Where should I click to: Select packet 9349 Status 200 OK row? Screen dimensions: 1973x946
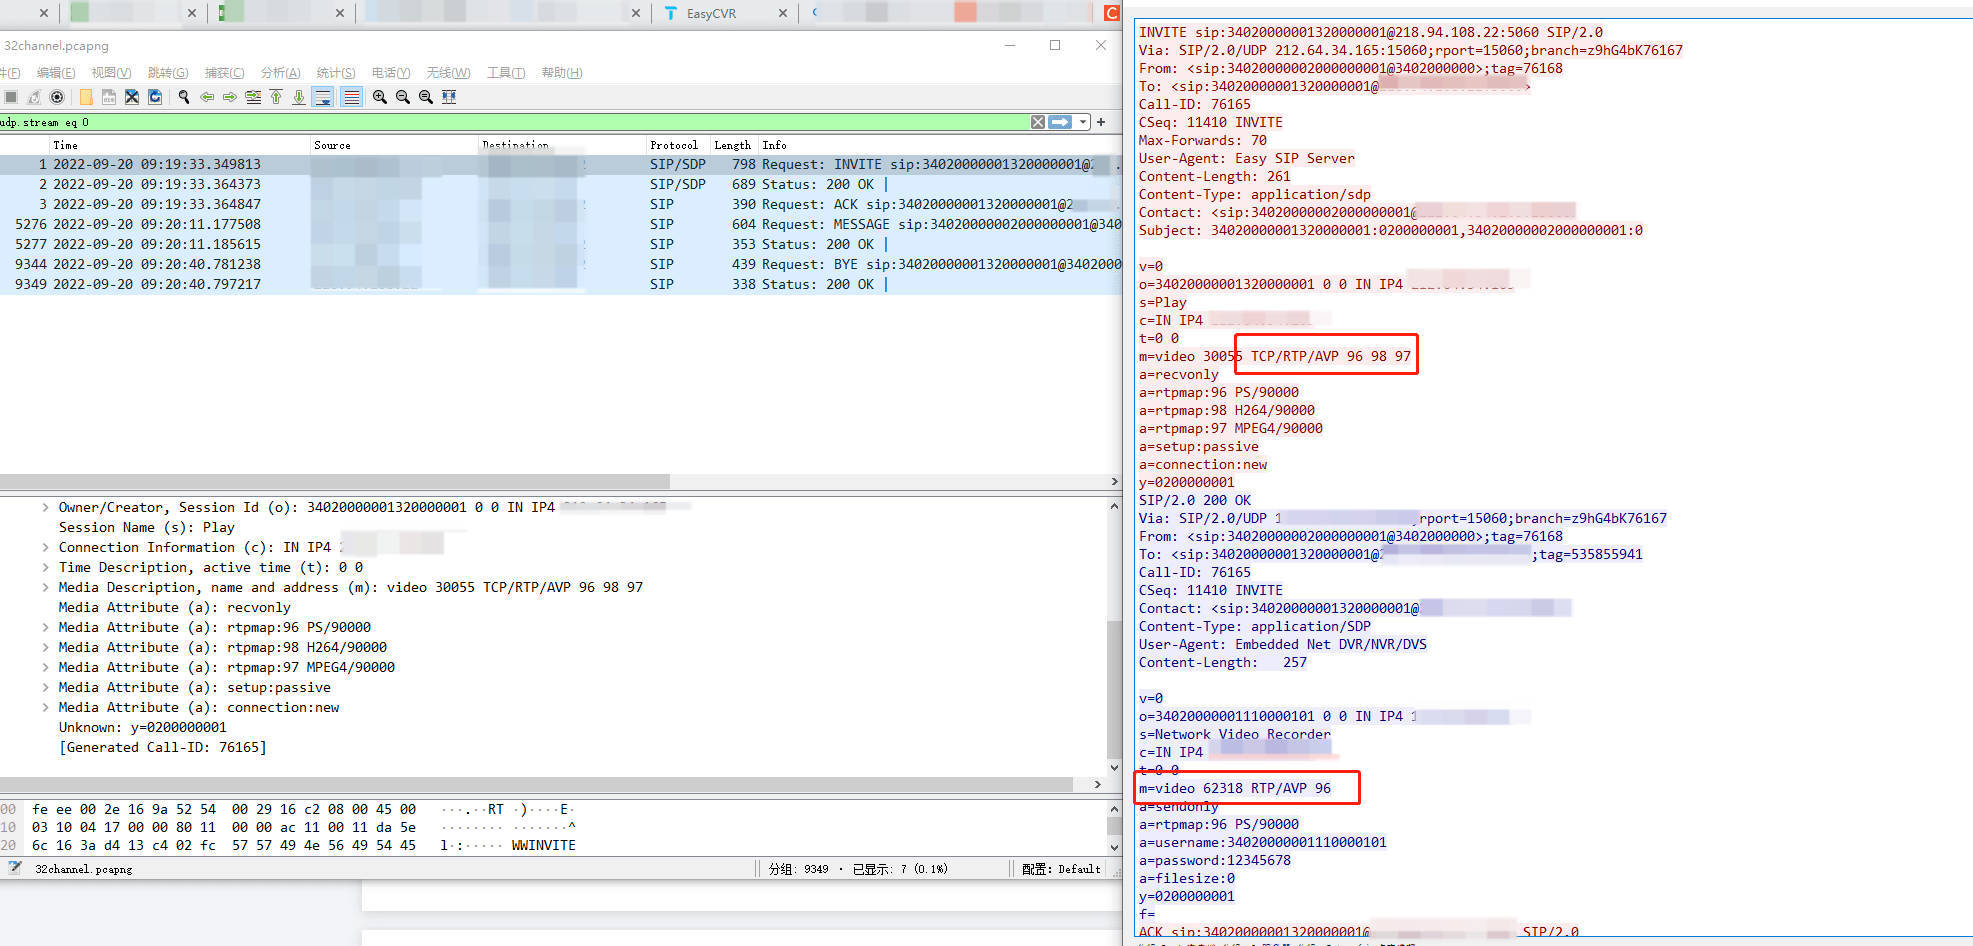[560, 284]
